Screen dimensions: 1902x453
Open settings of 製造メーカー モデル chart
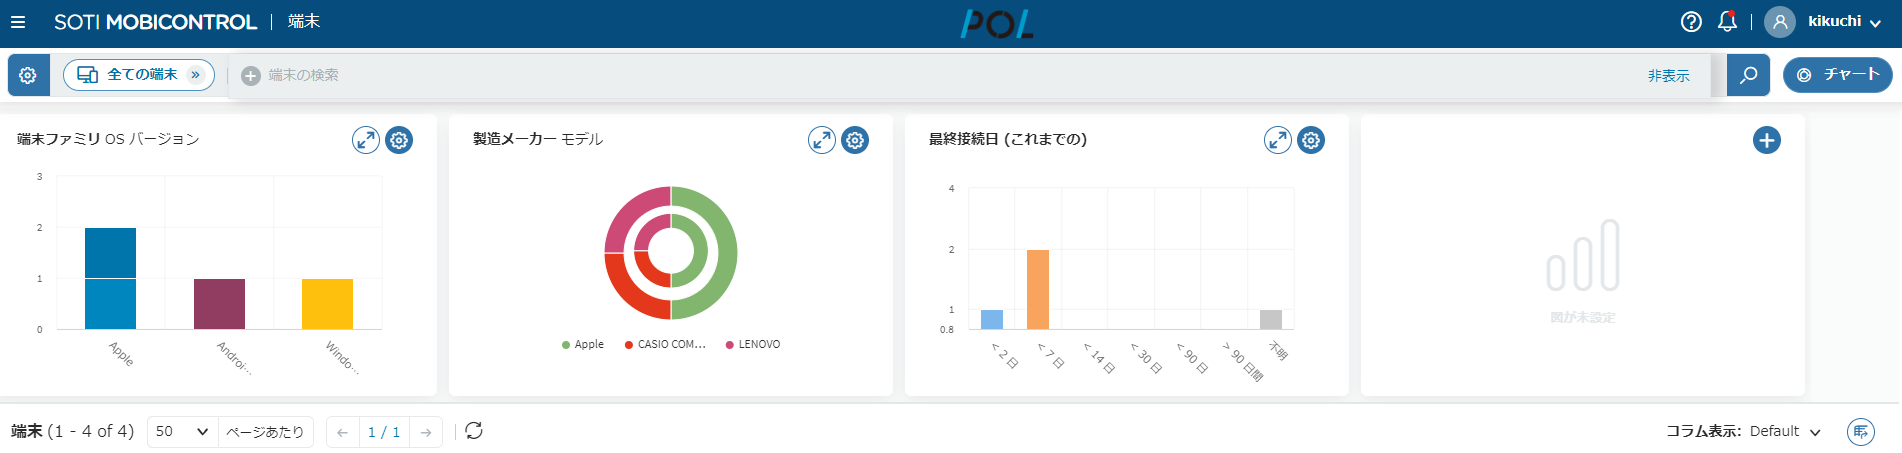tap(855, 140)
